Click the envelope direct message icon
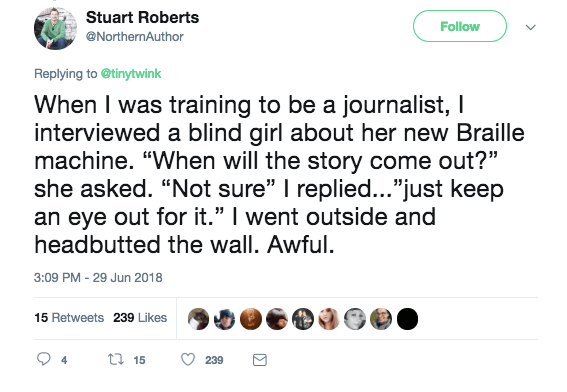 click(x=260, y=360)
